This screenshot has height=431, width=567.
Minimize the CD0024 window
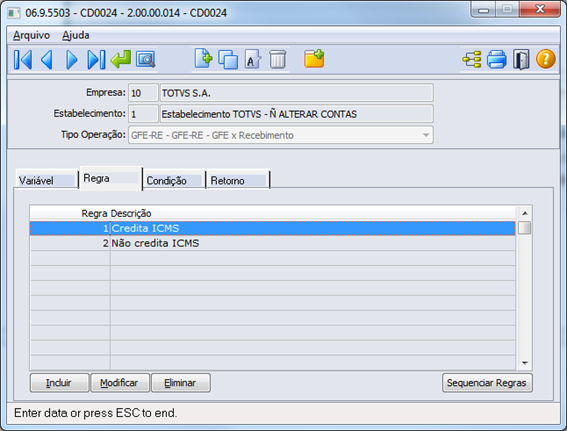pos(483,10)
